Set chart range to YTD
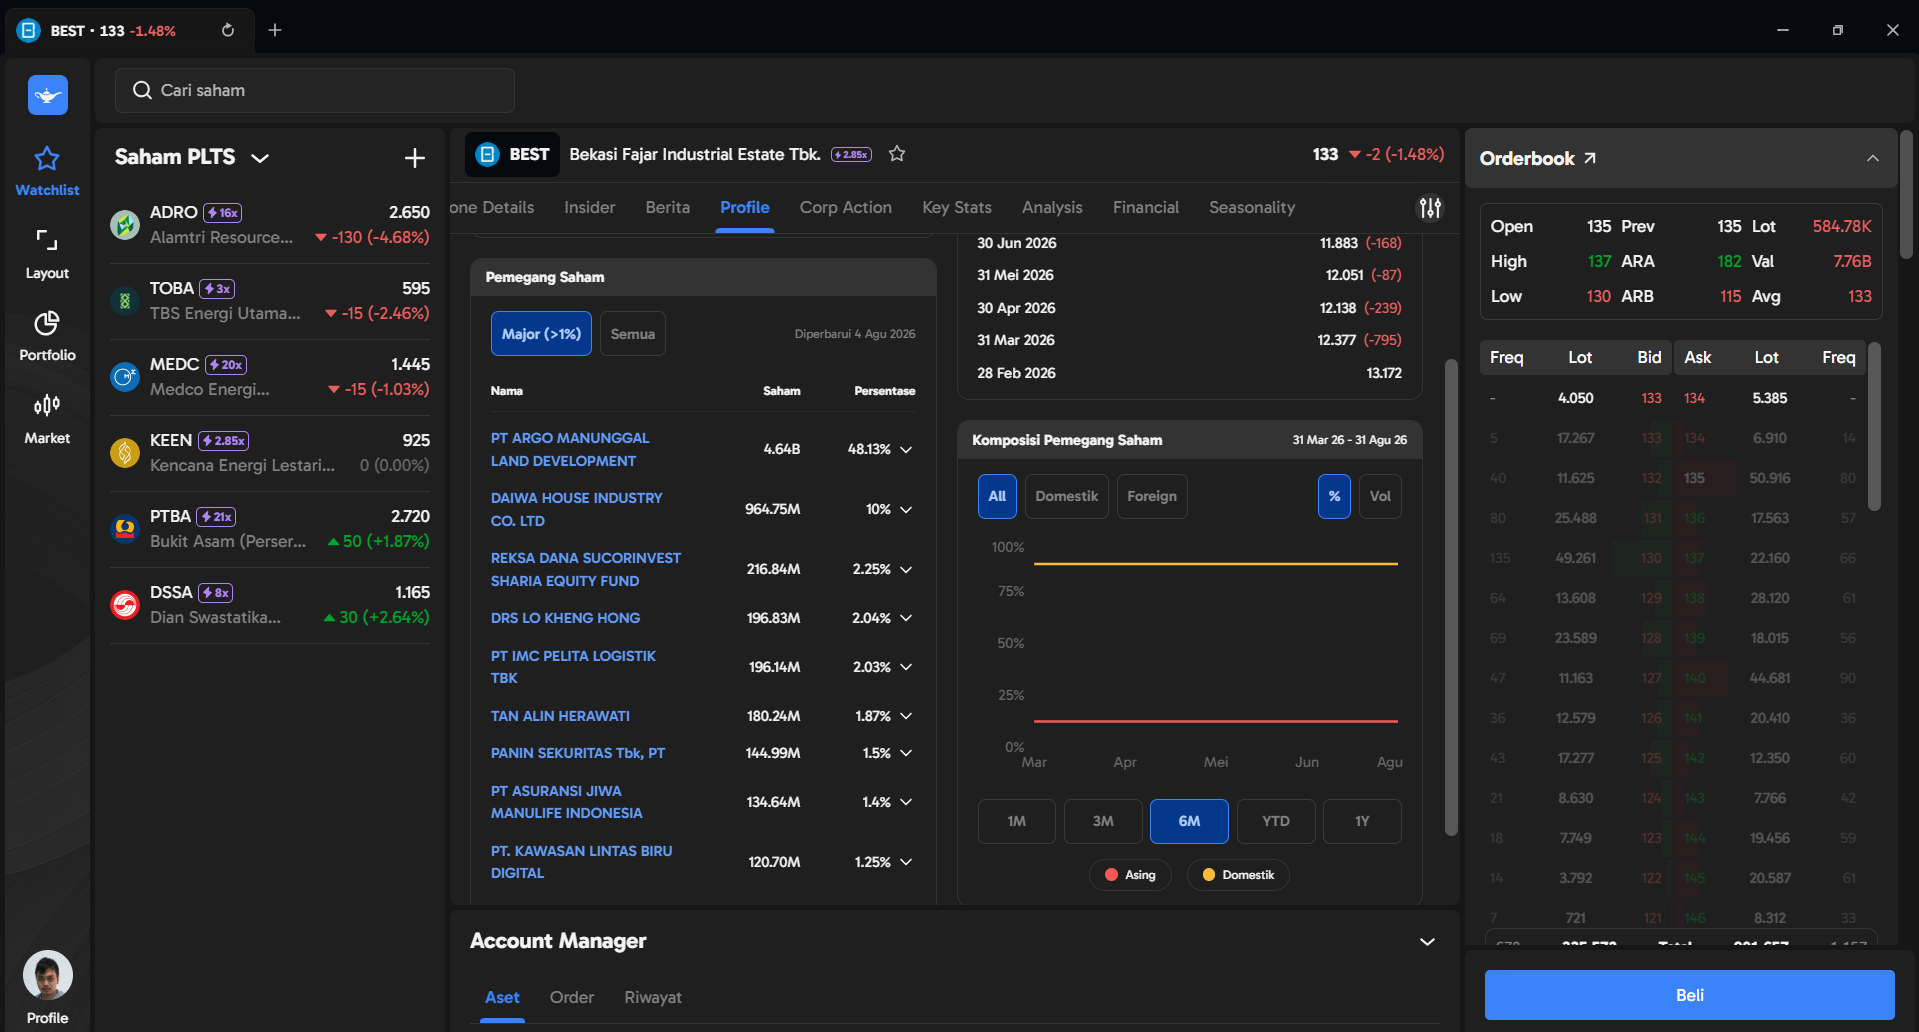This screenshot has width=1919, height=1032. tap(1276, 821)
